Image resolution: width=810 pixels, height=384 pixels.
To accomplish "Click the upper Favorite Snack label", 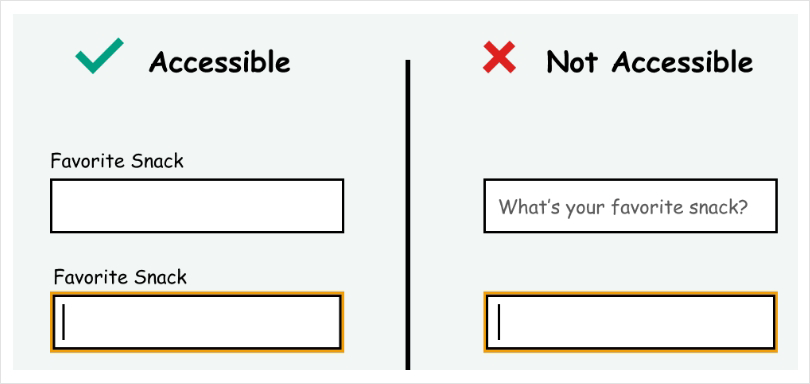I will point(117,161).
